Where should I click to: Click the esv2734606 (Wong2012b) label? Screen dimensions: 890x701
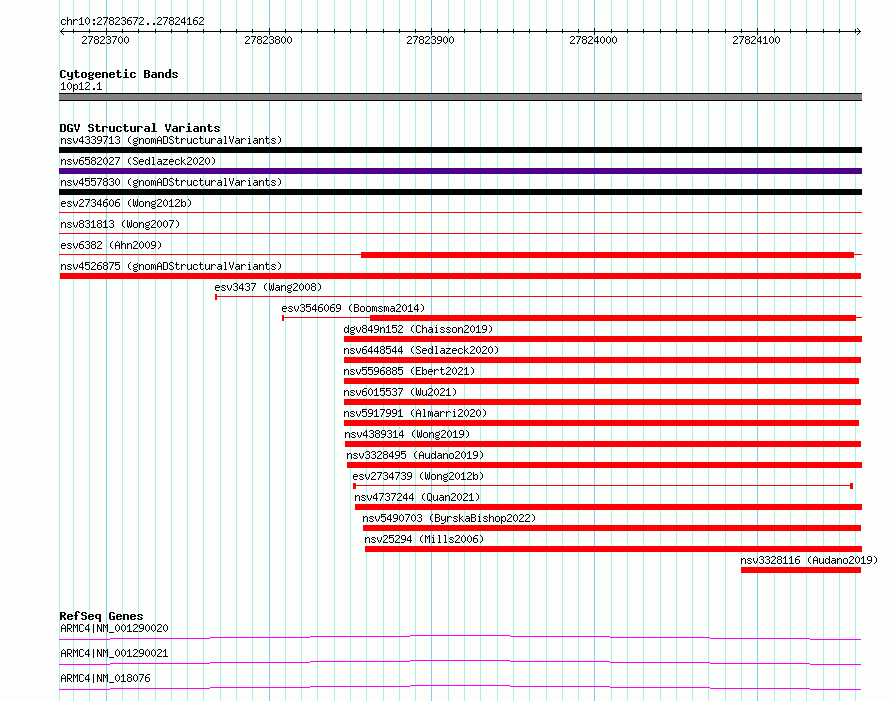pos(126,203)
